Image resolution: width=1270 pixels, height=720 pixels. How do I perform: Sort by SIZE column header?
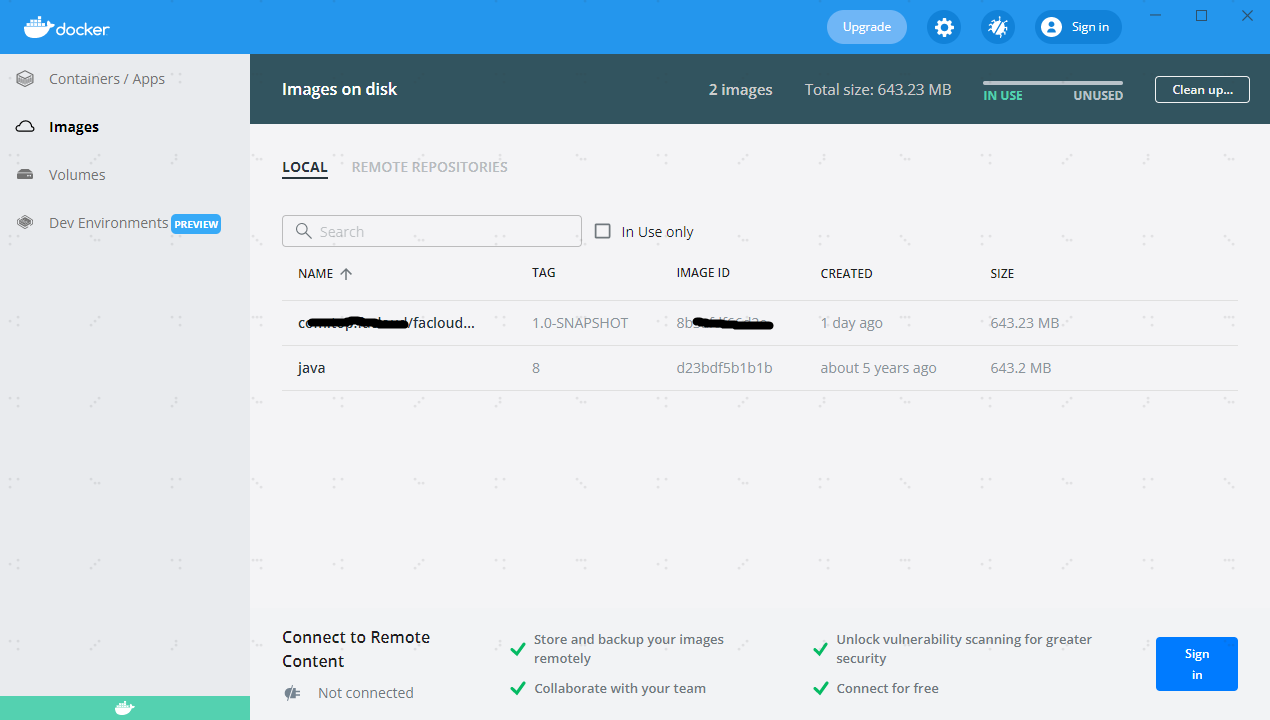click(1002, 273)
